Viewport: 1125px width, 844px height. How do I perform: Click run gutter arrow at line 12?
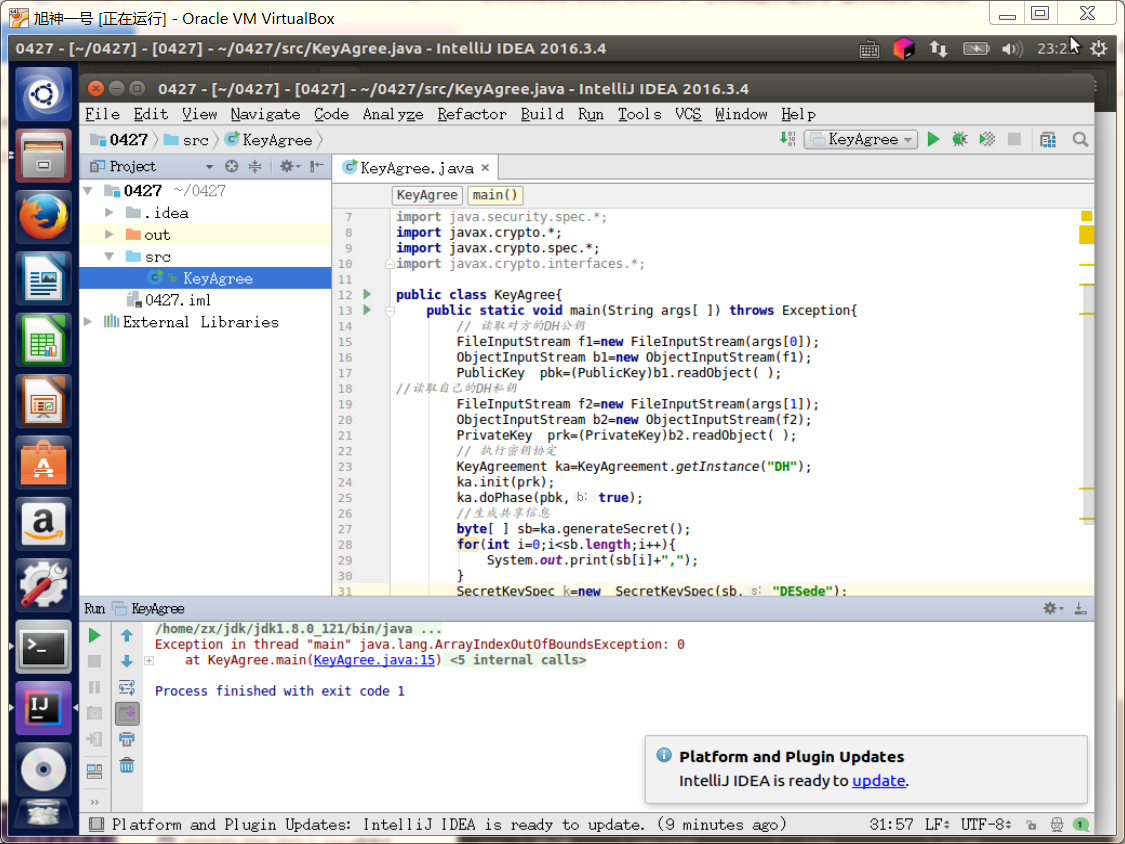(367, 294)
